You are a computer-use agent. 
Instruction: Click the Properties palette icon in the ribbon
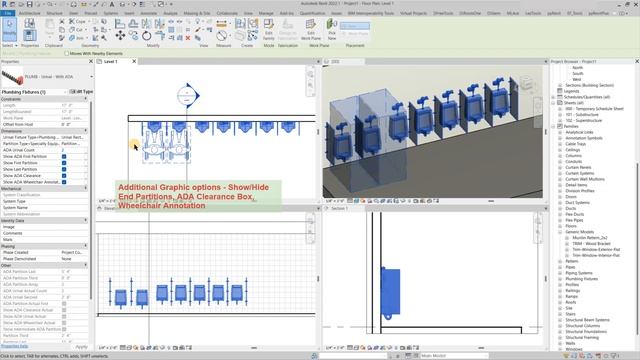(x=29, y=35)
